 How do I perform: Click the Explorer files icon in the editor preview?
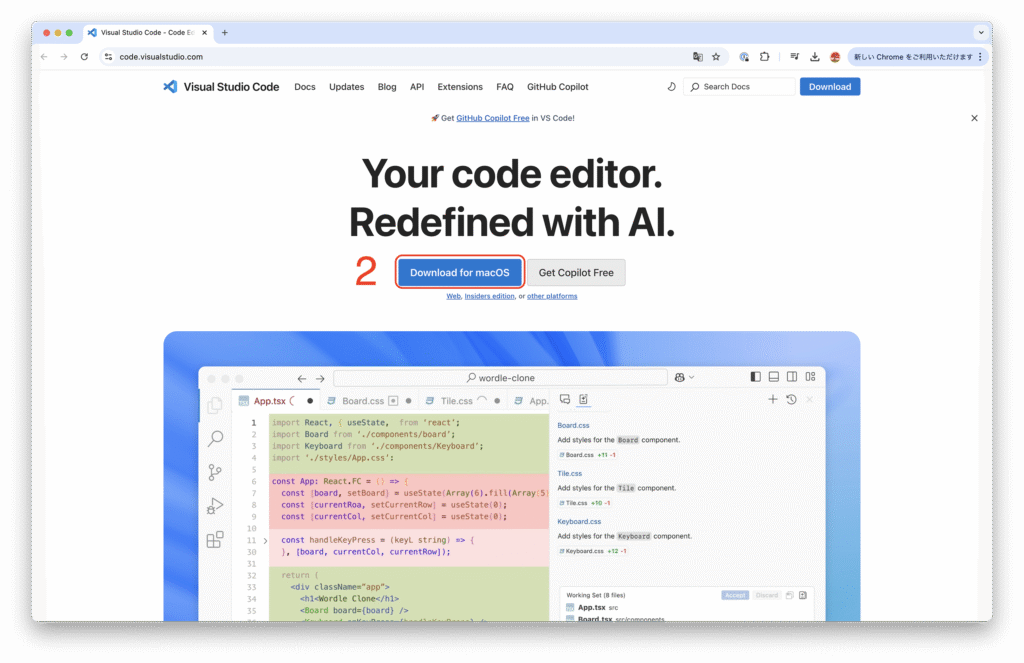pyautogui.click(x=215, y=405)
